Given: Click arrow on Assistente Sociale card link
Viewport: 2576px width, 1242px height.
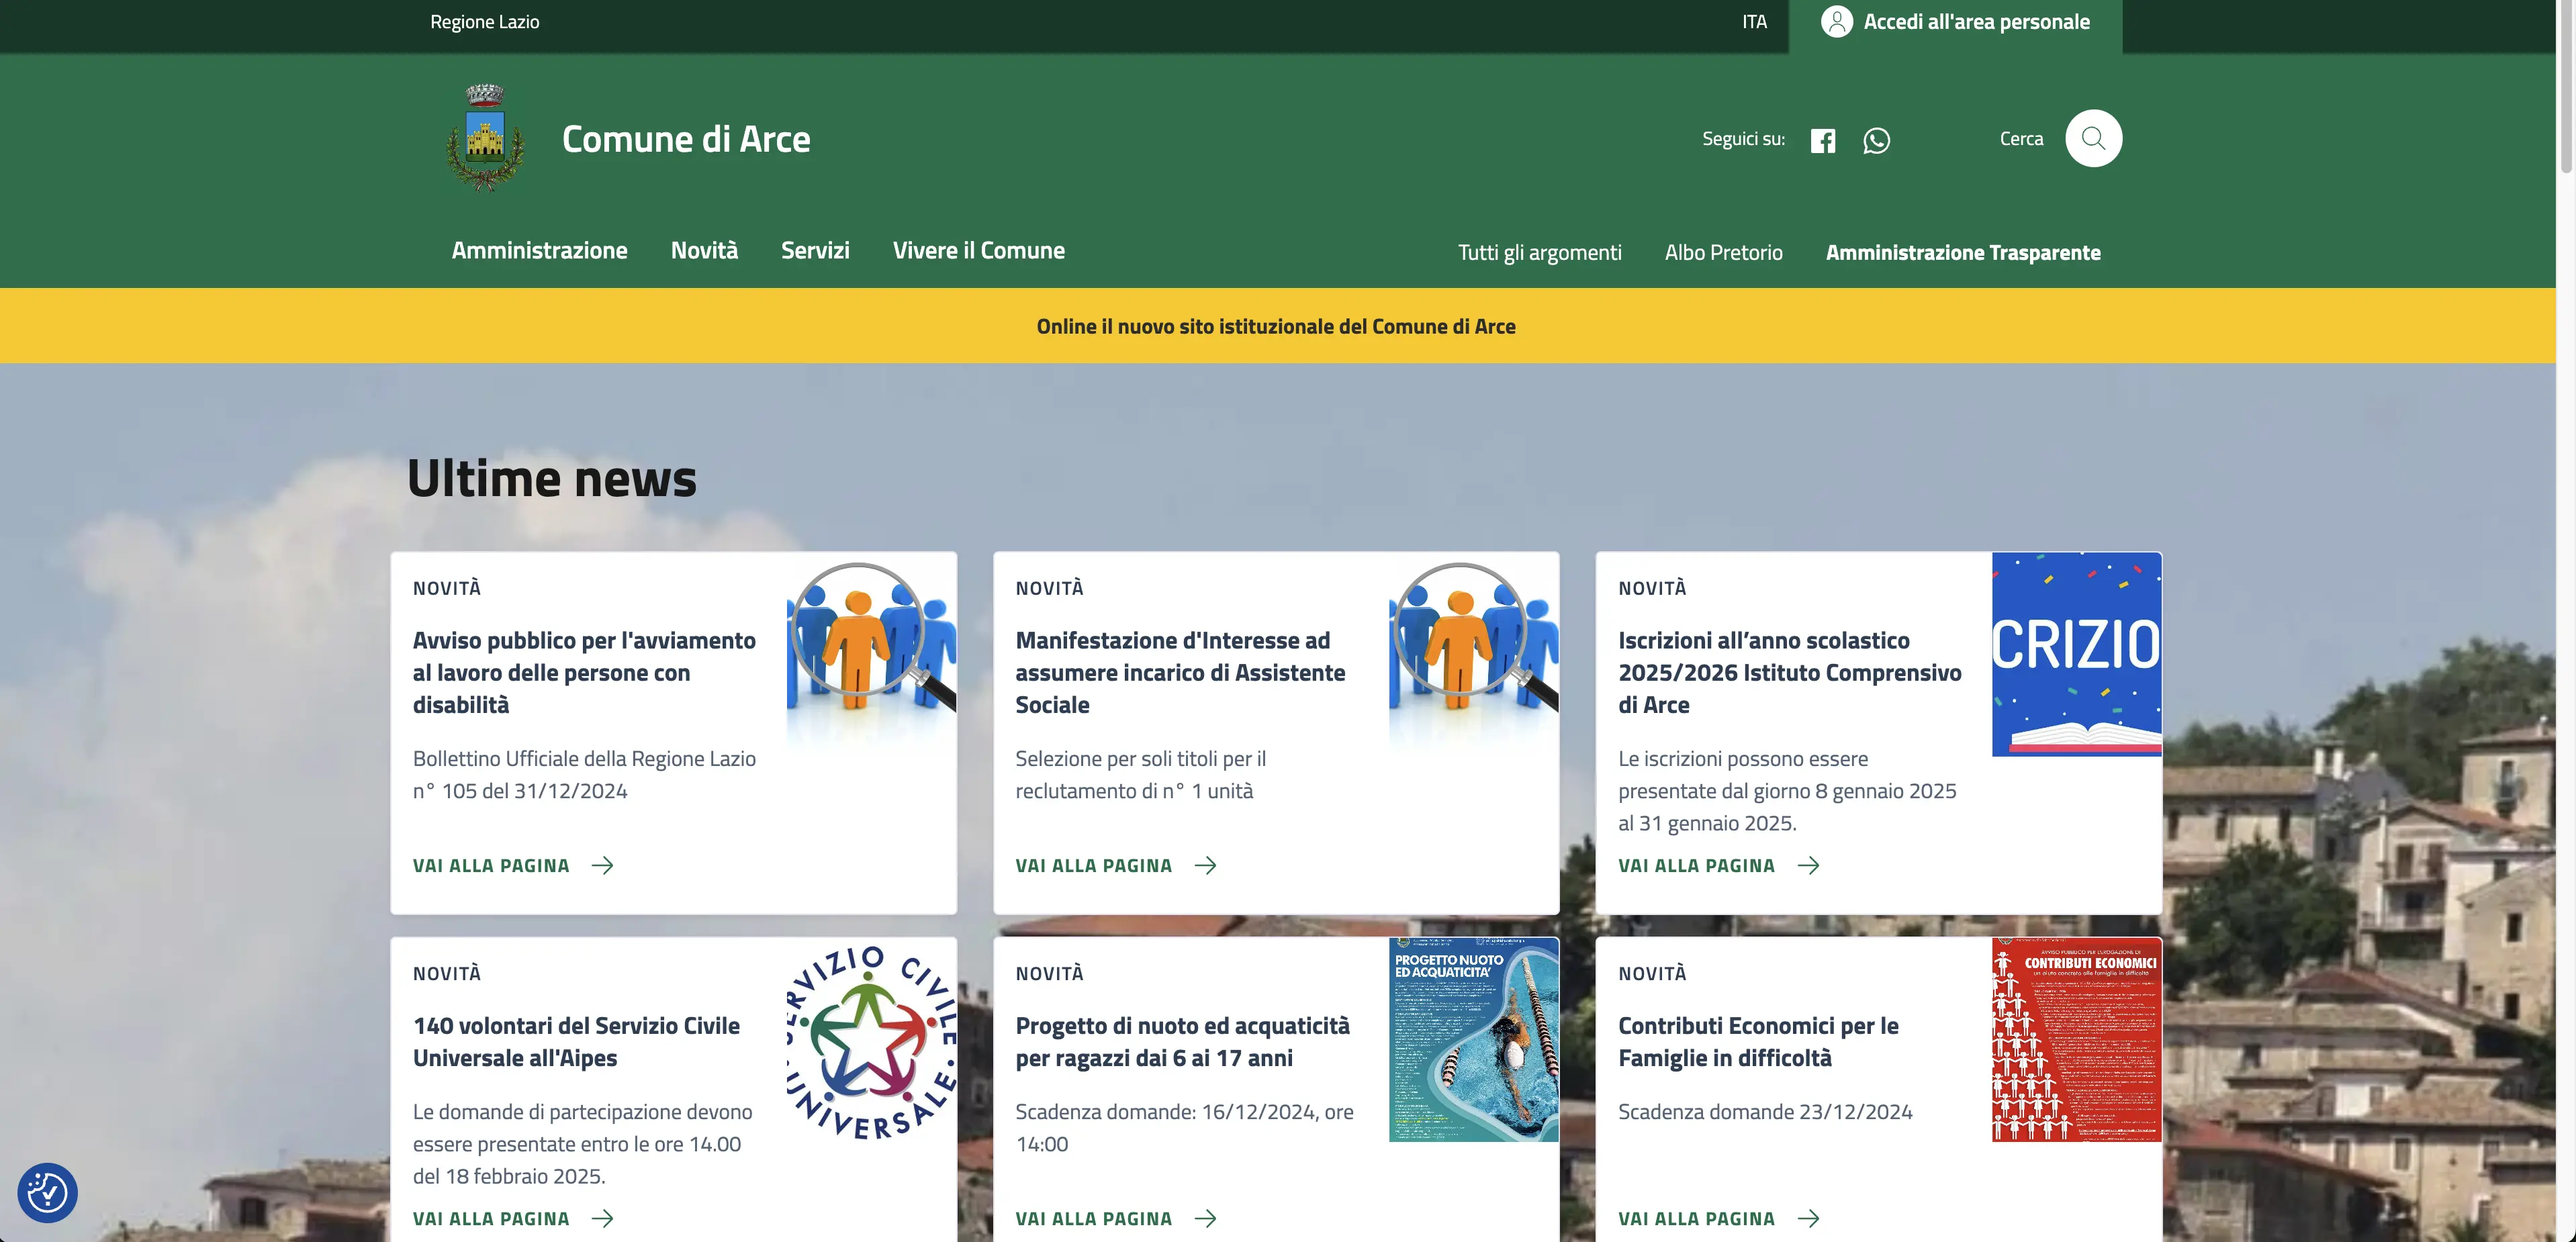Looking at the screenshot, I should tap(1205, 865).
